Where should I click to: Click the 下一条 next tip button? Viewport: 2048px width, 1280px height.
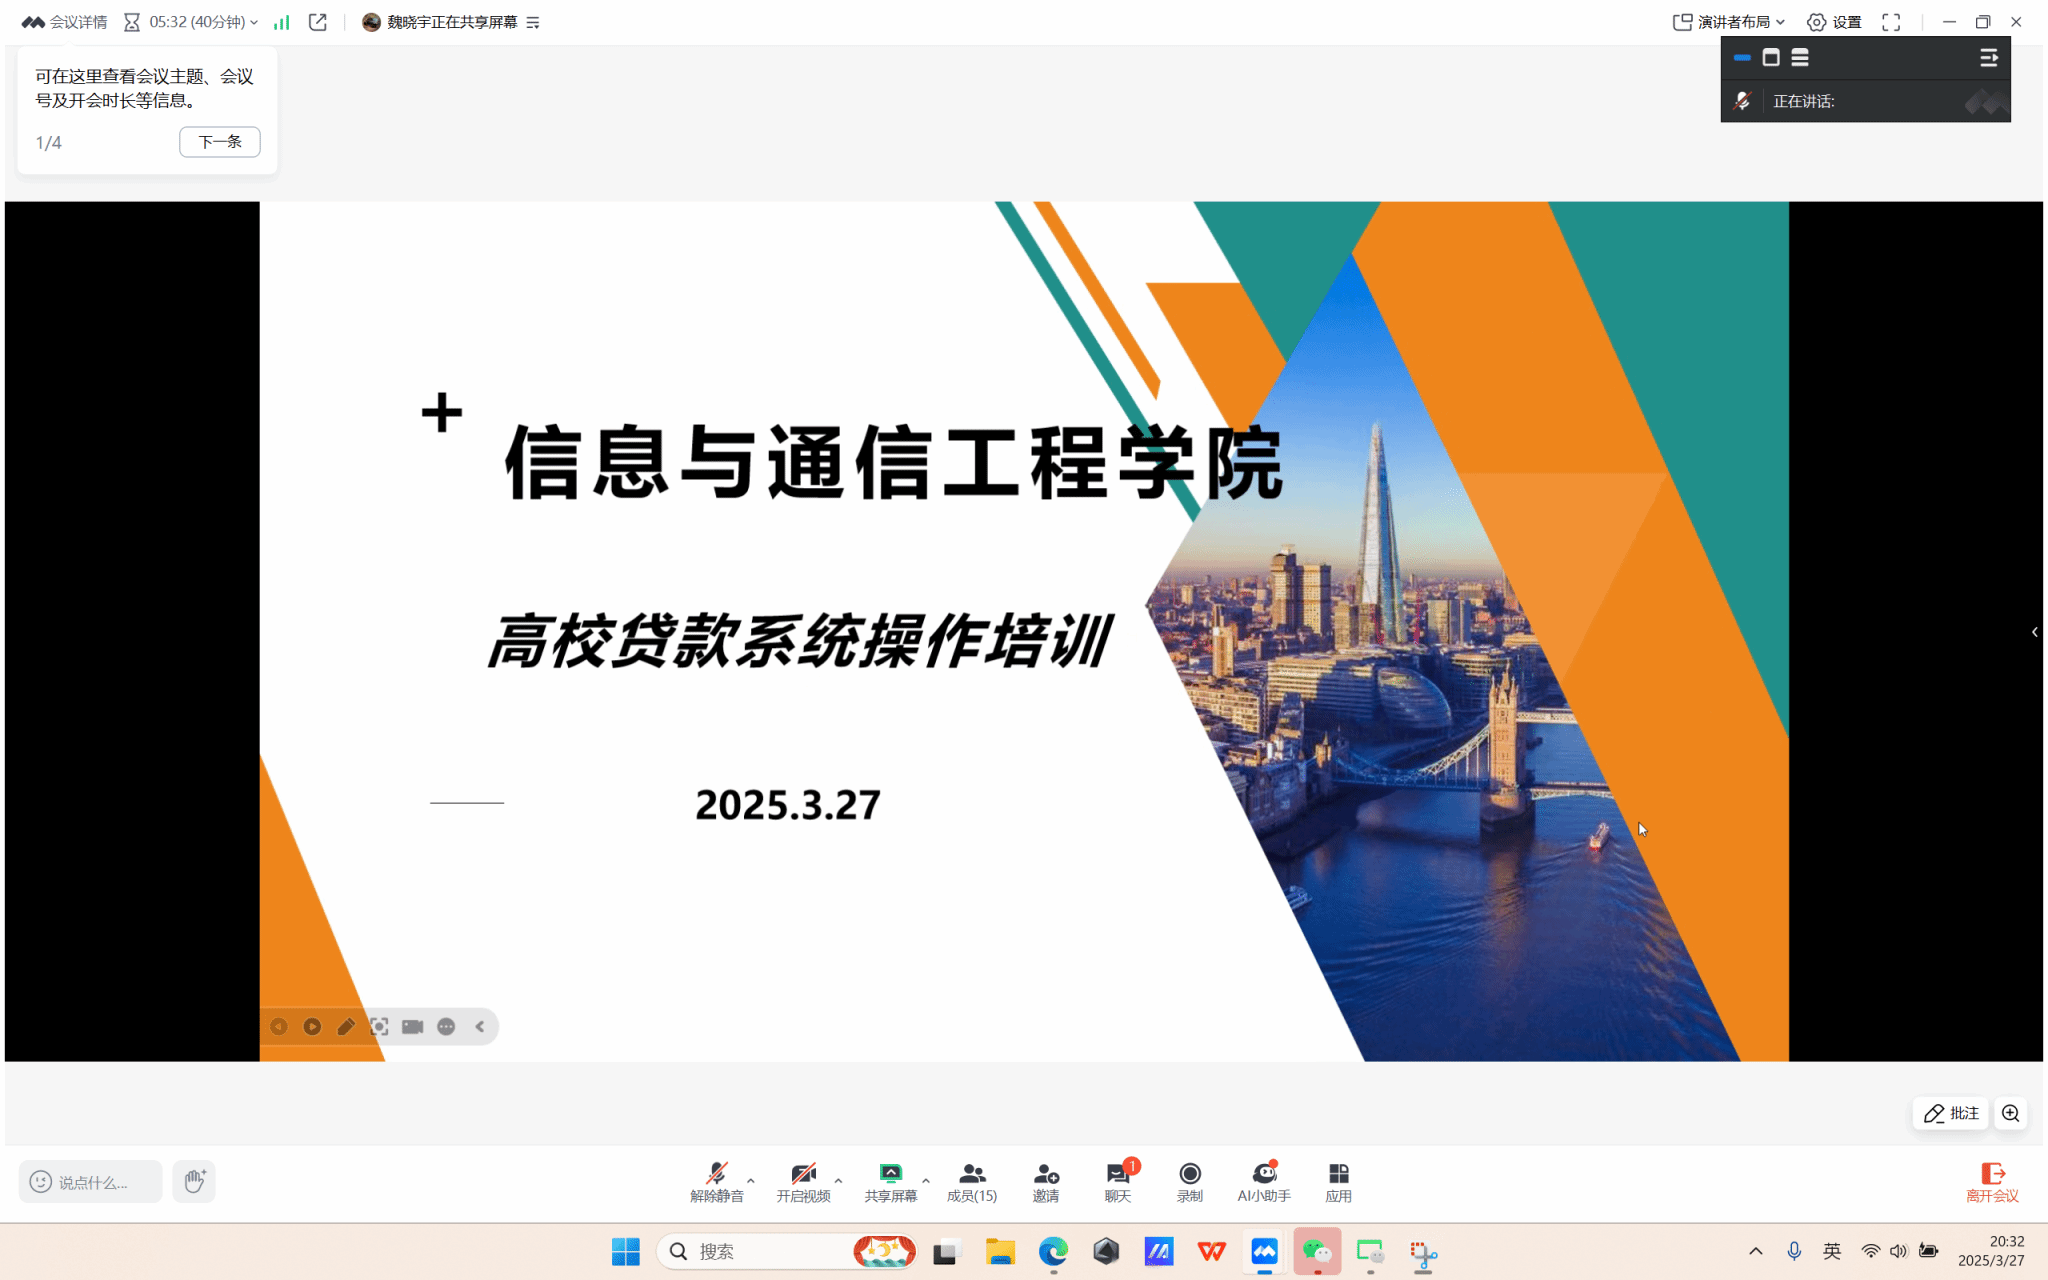point(219,142)
